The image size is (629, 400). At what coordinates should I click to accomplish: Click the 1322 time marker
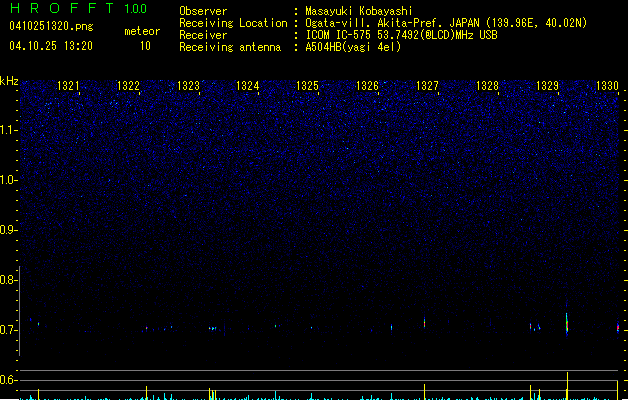click(128, 86)
